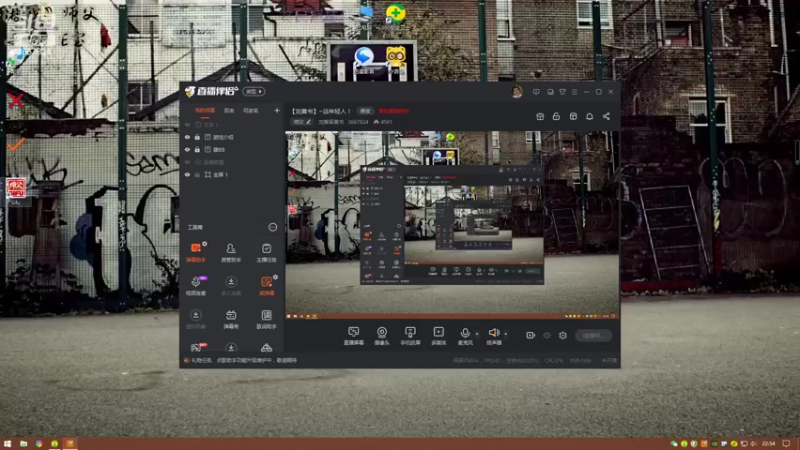Toggle visibility of the 游戏介绍 source

pyautogui.click(x=187, y=137)
